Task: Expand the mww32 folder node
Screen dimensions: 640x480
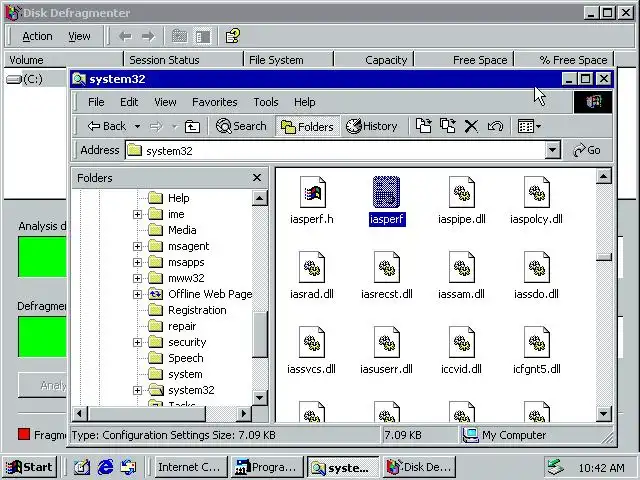Action: pos(138,278)
